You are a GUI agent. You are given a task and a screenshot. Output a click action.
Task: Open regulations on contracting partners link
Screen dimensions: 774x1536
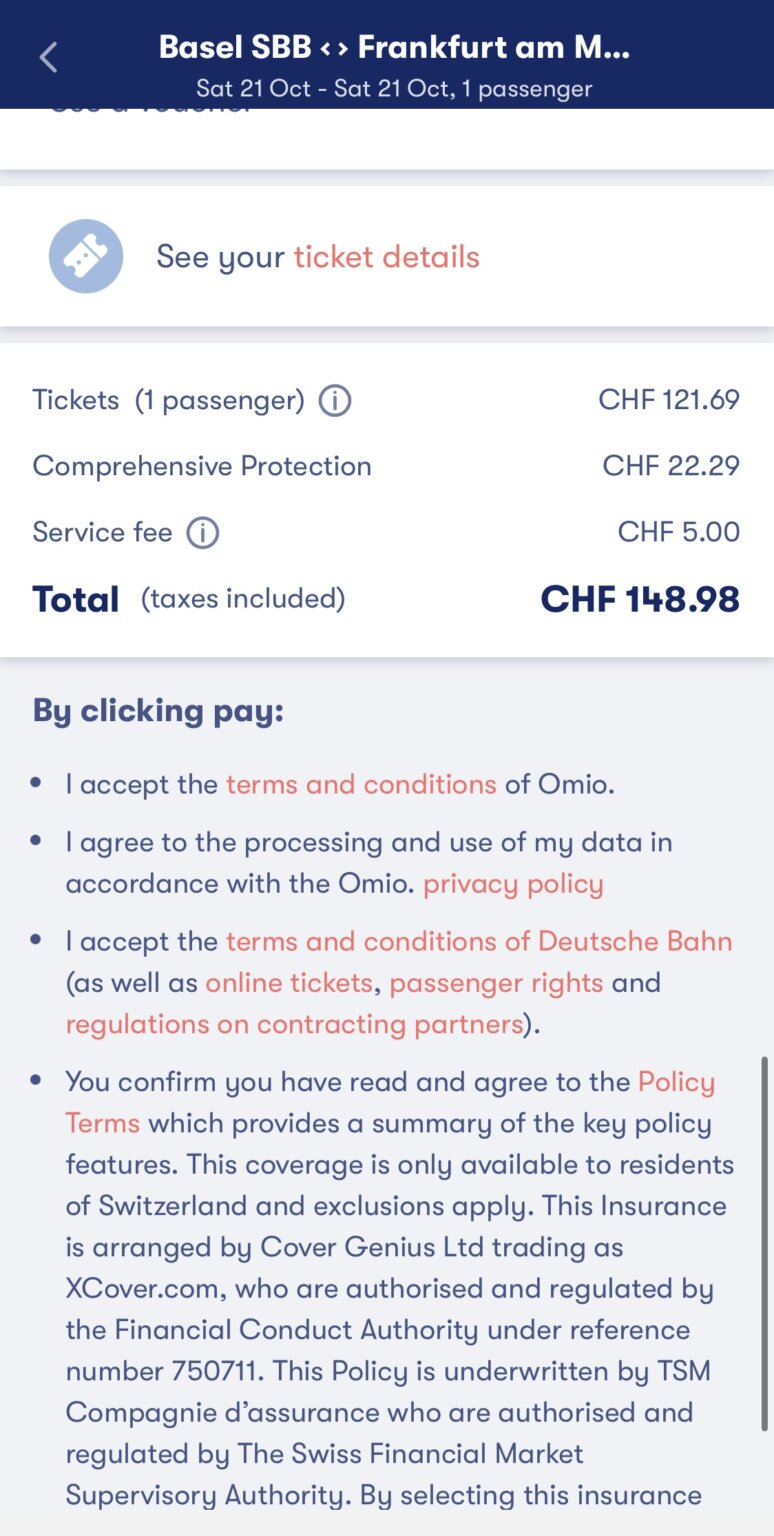295,1024
